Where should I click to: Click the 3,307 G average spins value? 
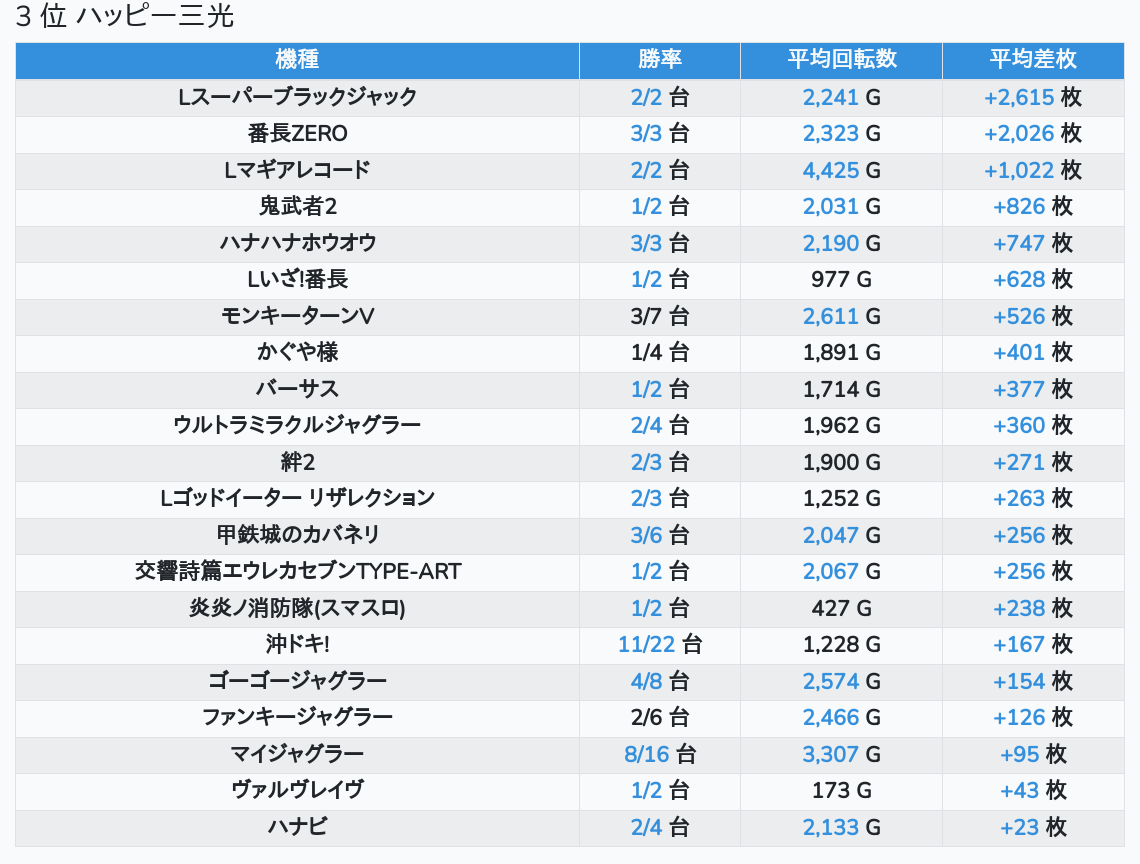[841, 754]
